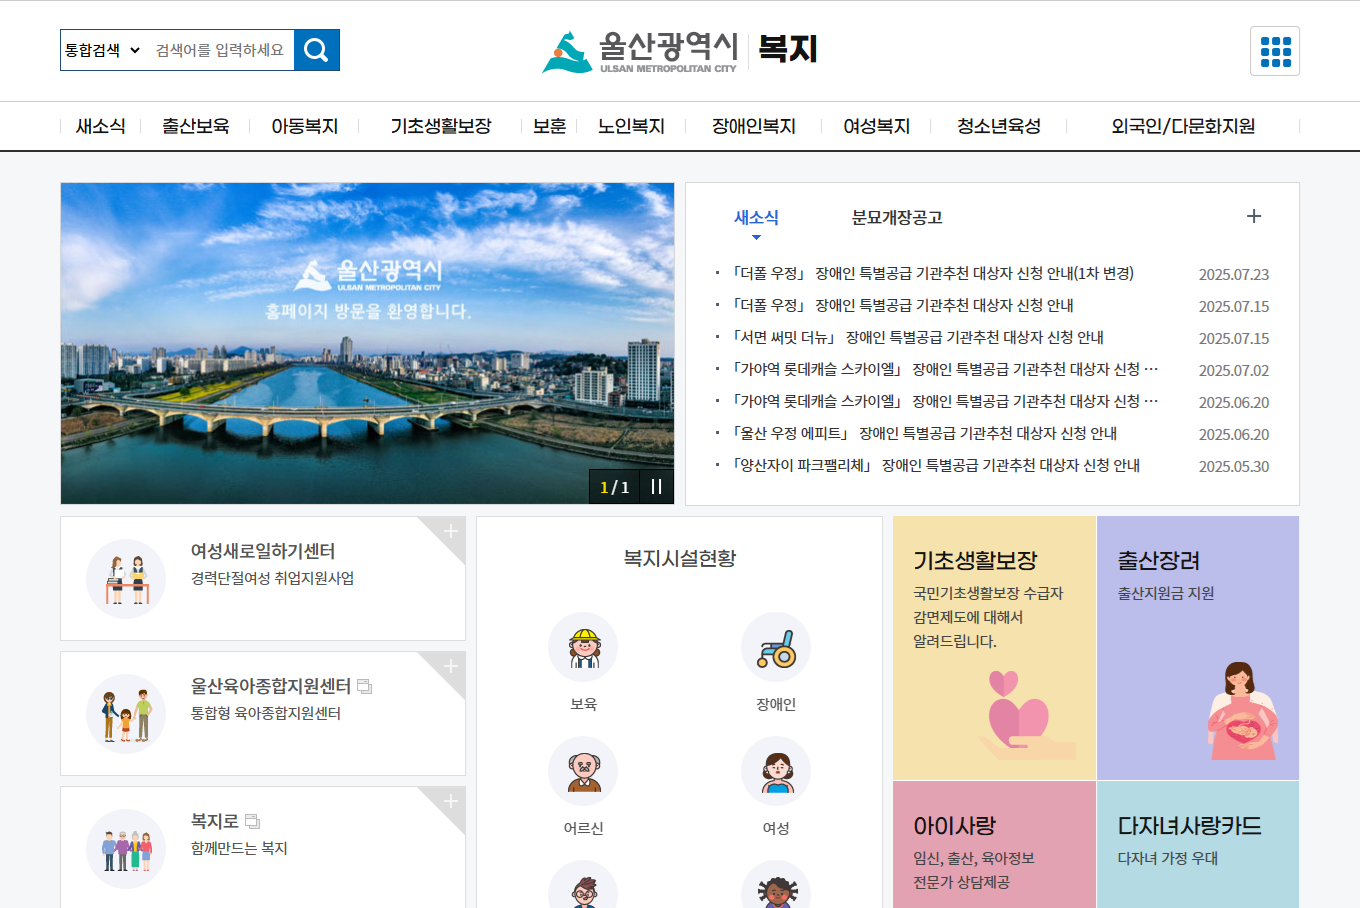Select the 장애인 wheelchair facility icon
The height and width of the screenshot is (908, 1360).
776,647
